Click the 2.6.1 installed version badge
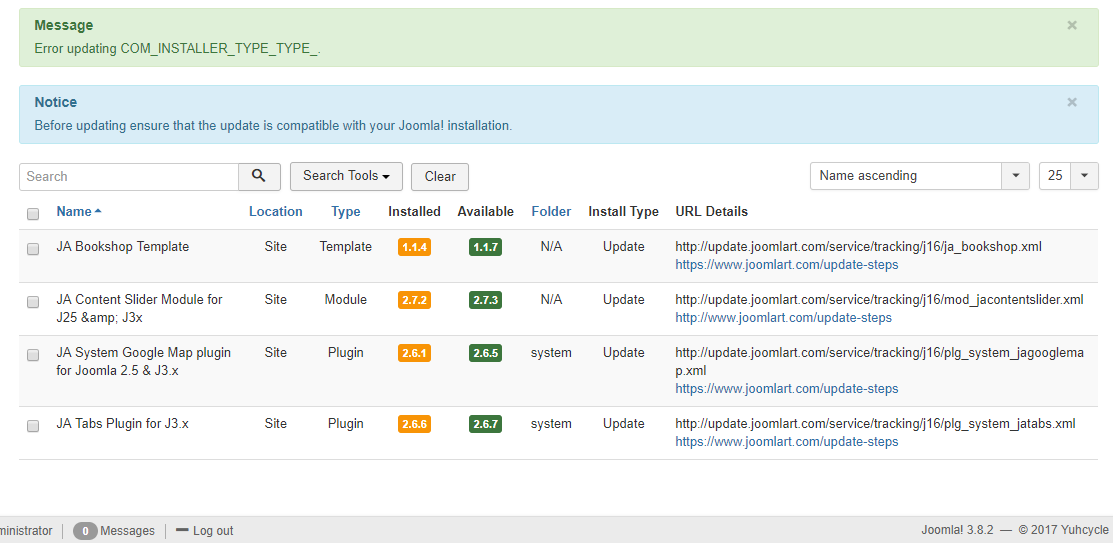 coord(414,353)
